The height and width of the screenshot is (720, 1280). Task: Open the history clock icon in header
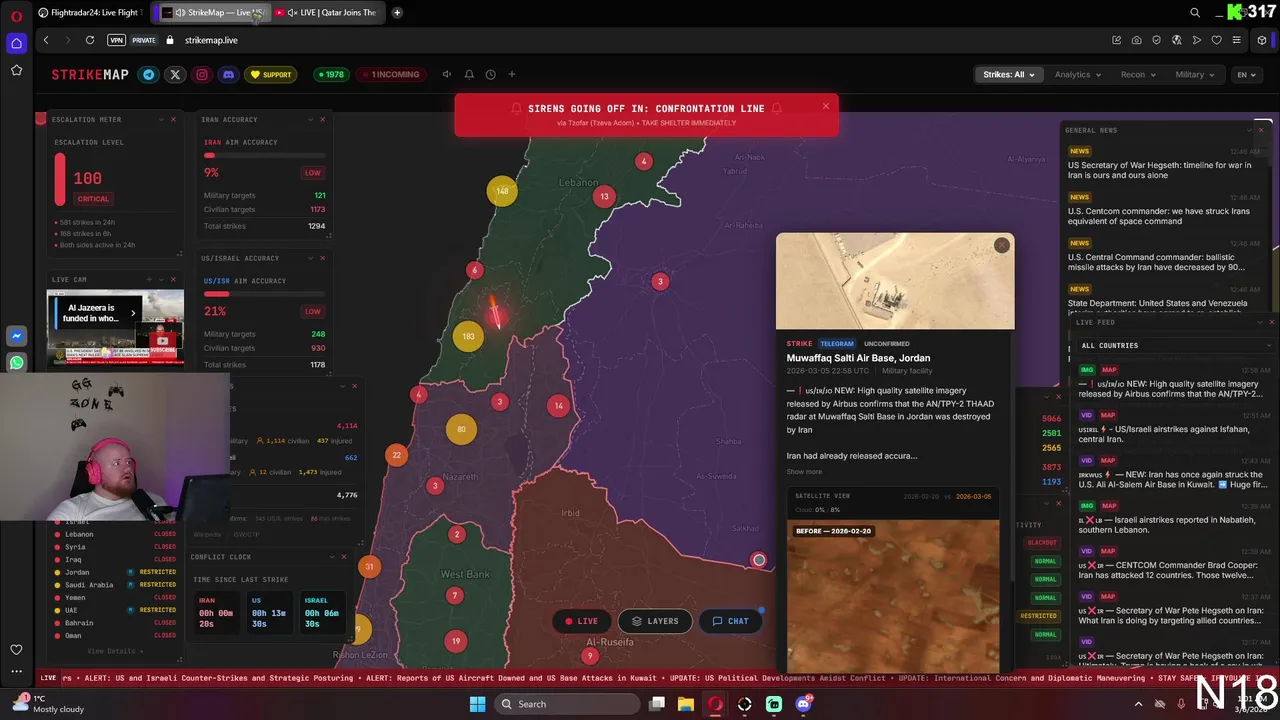coord(490,74)
